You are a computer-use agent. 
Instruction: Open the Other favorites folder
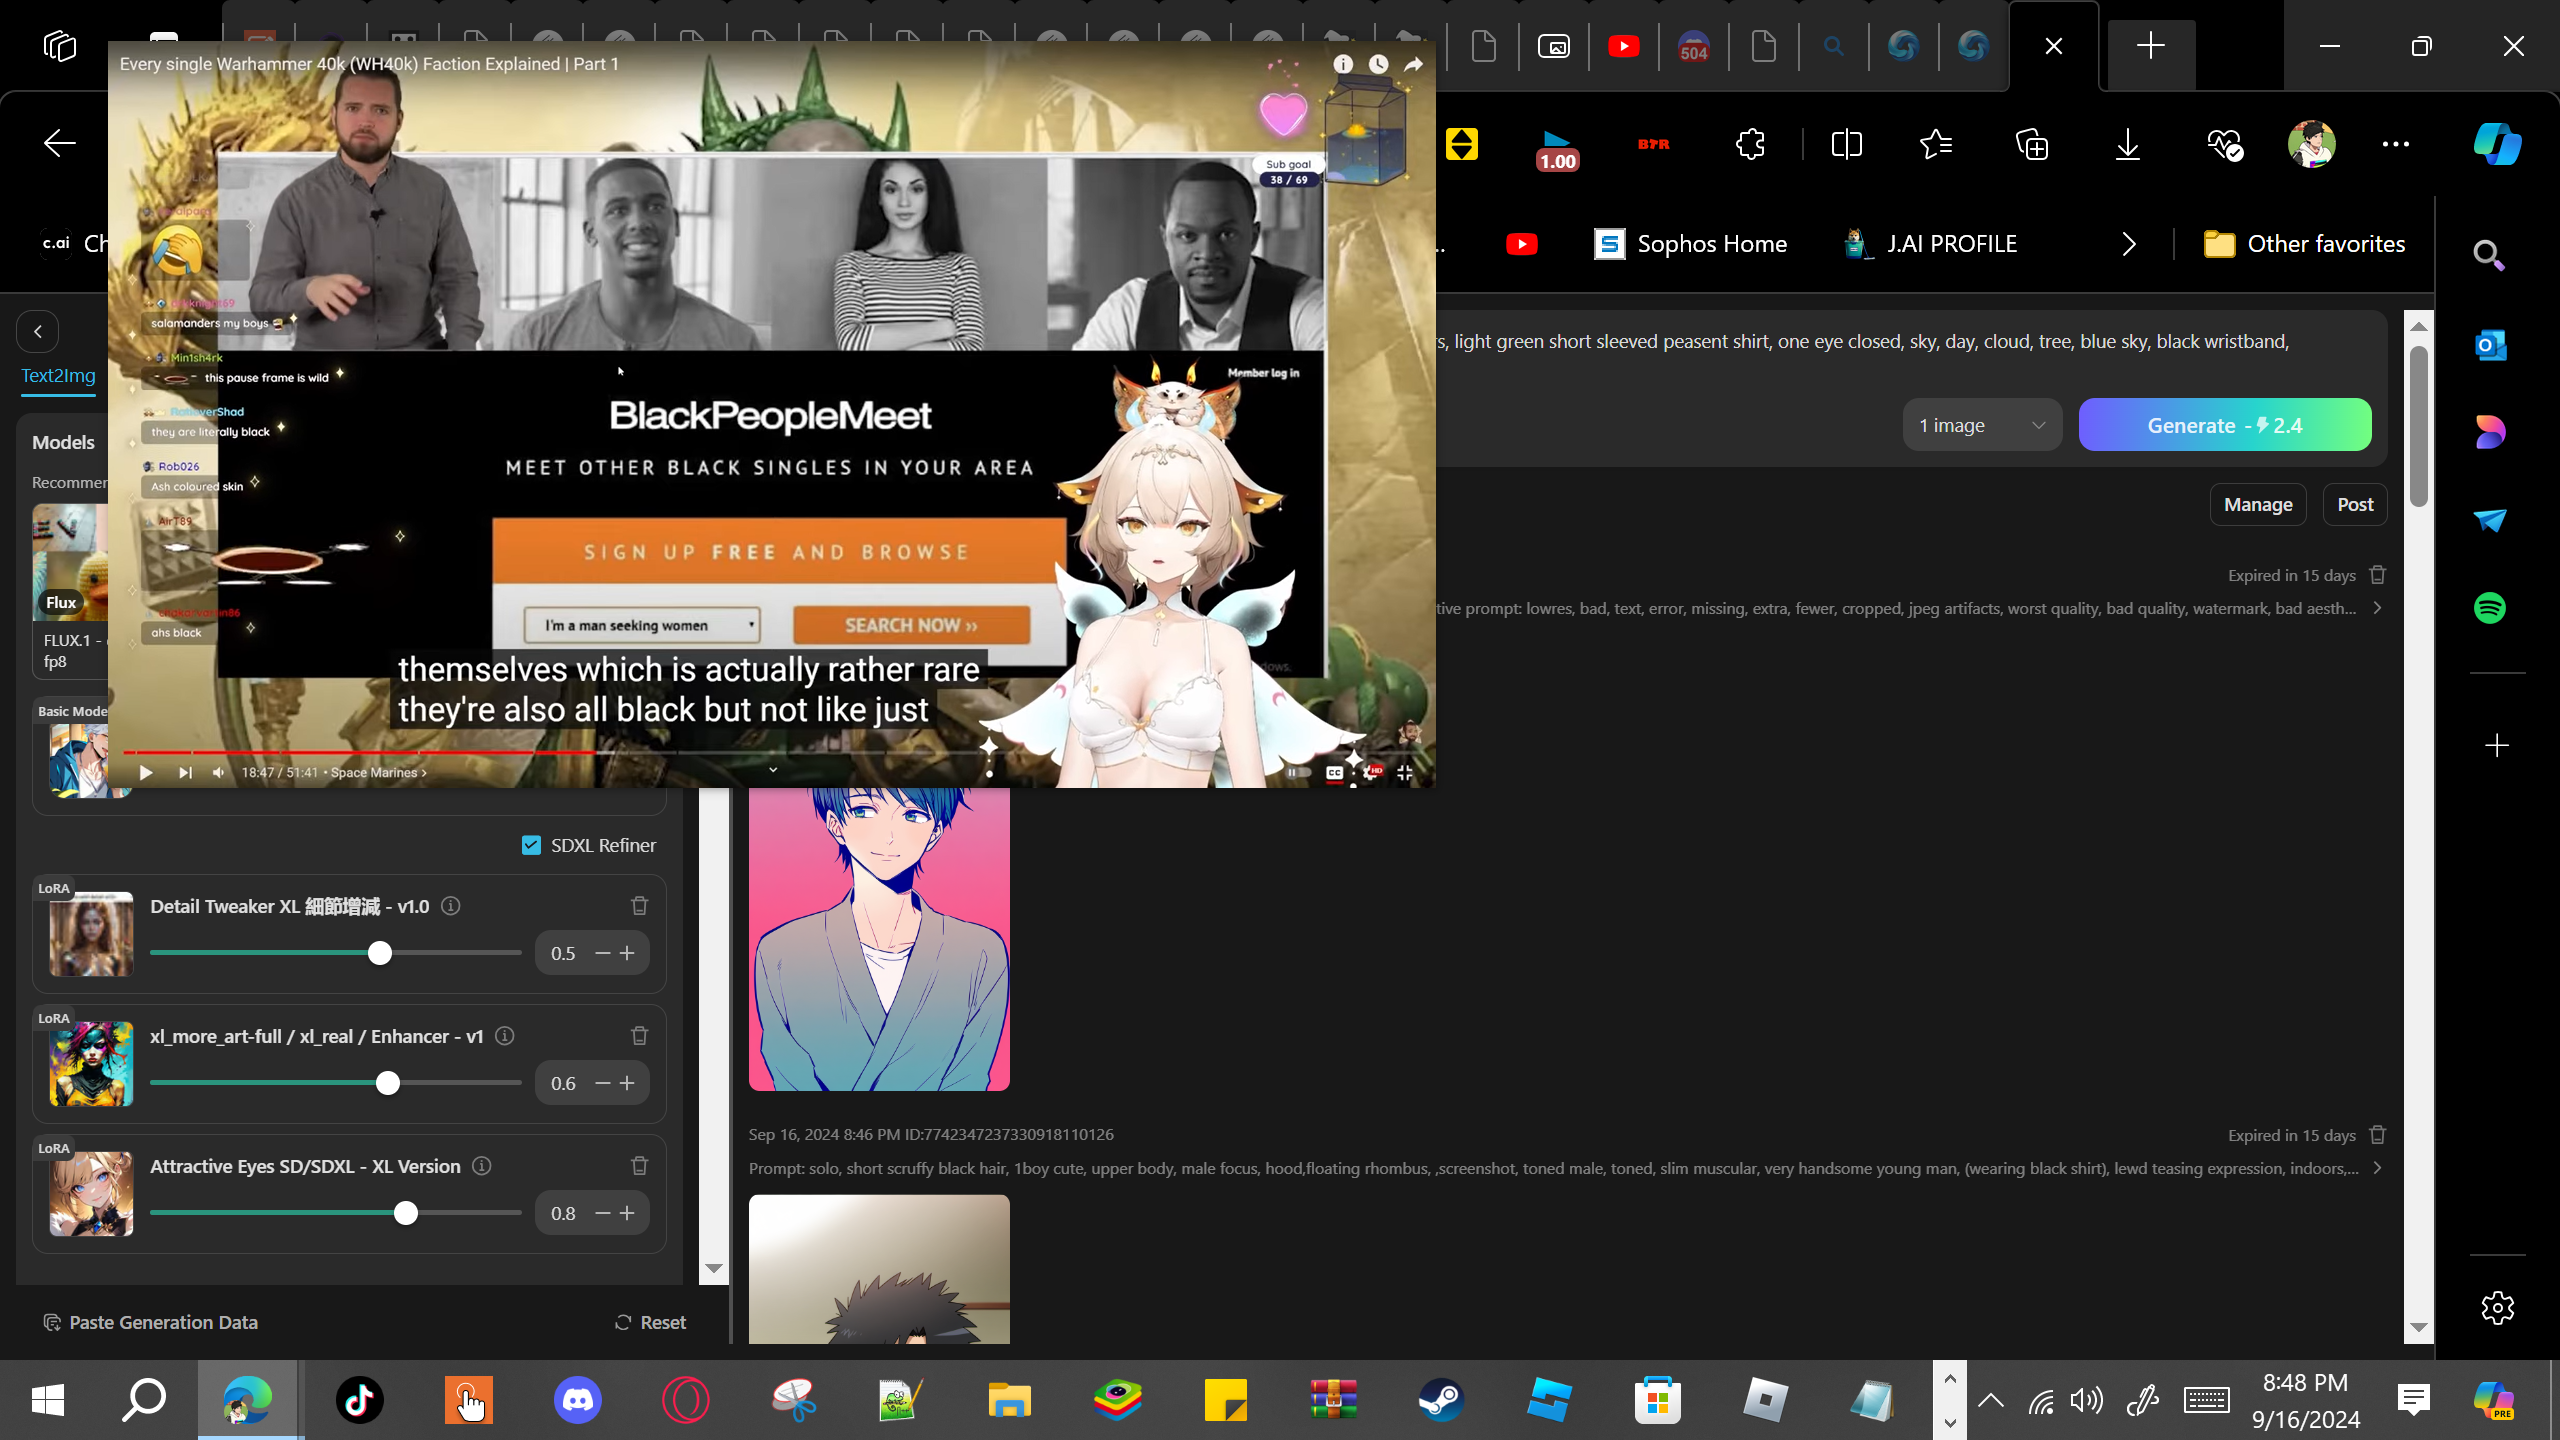coord(2305,244)
